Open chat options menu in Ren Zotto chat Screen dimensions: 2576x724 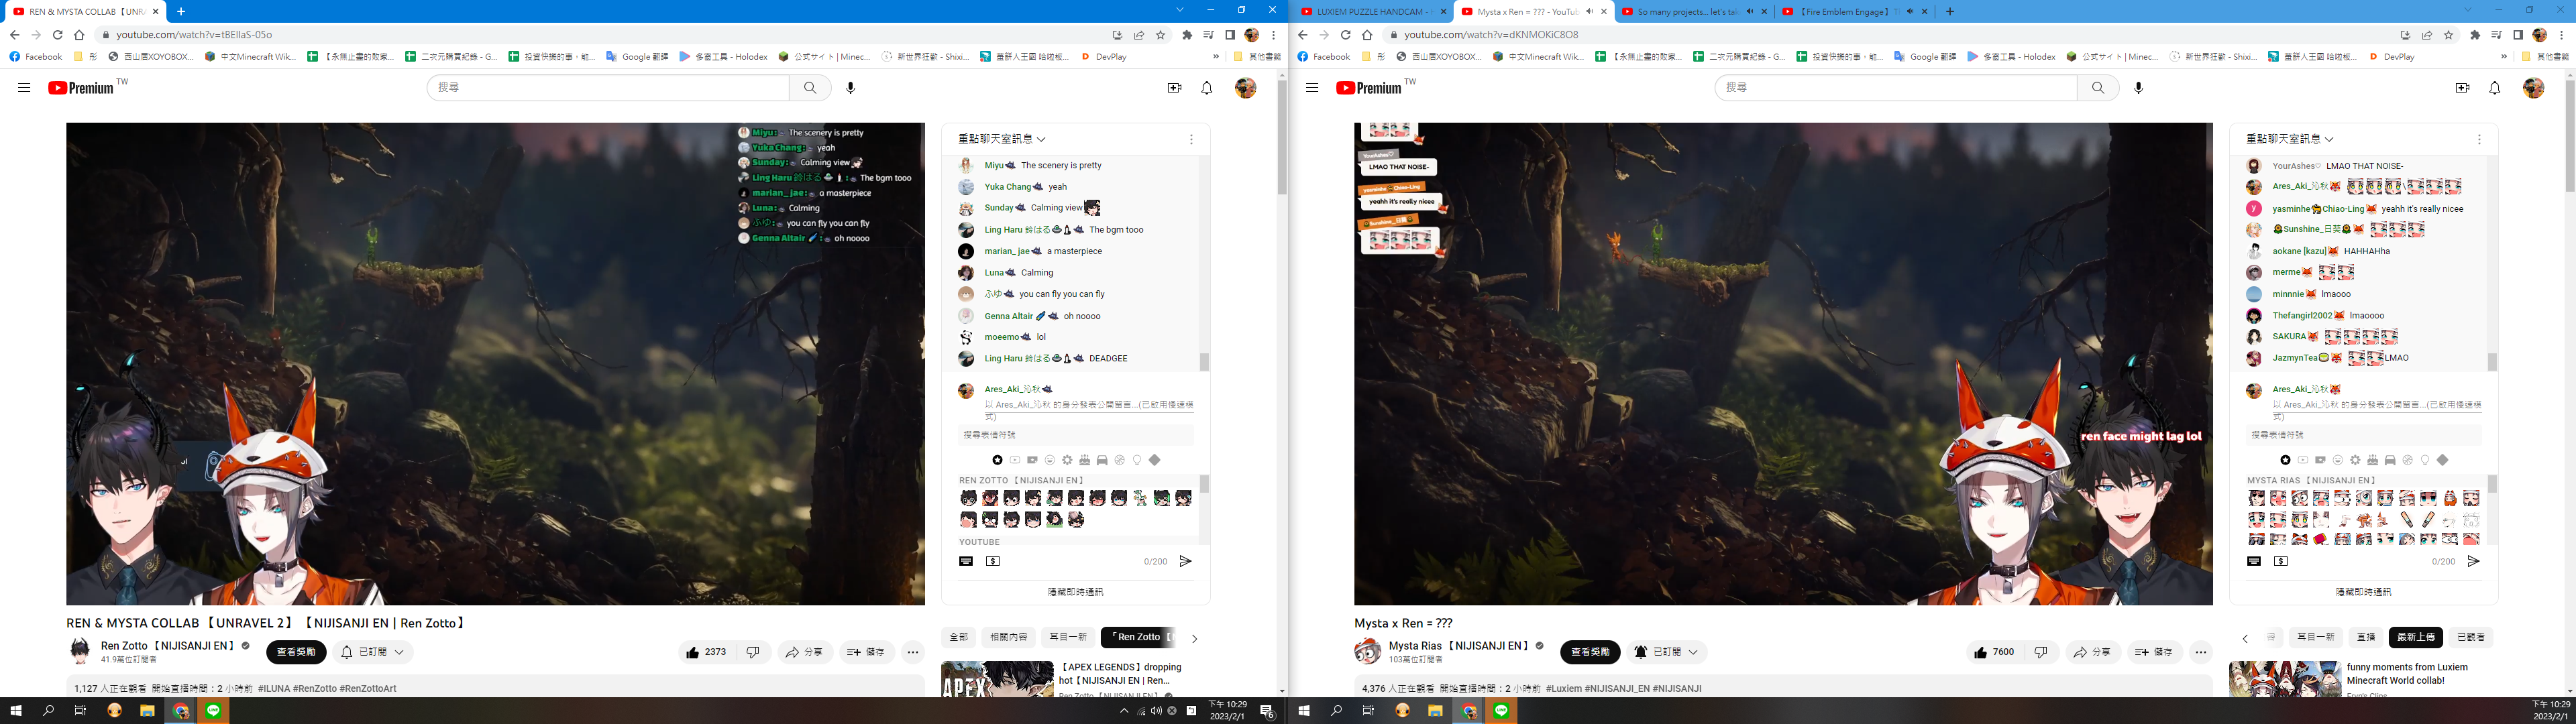(1191, 139)
